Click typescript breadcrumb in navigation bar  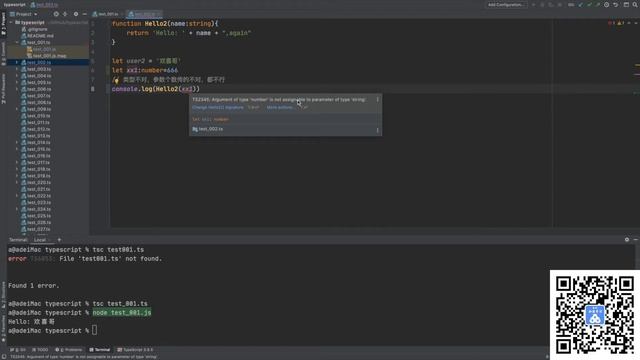14,5
